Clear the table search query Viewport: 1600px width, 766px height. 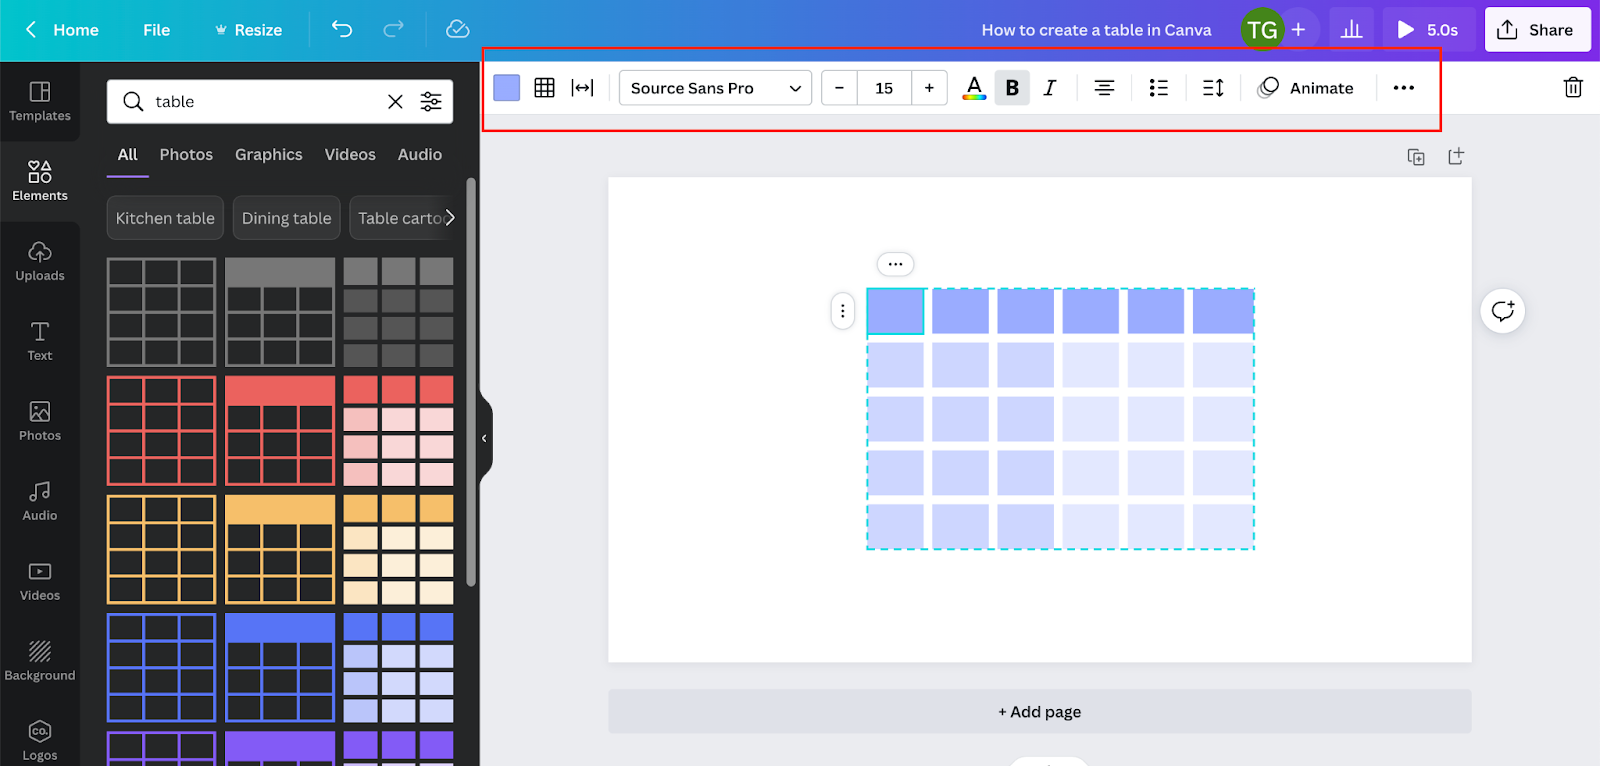point(395,102)
